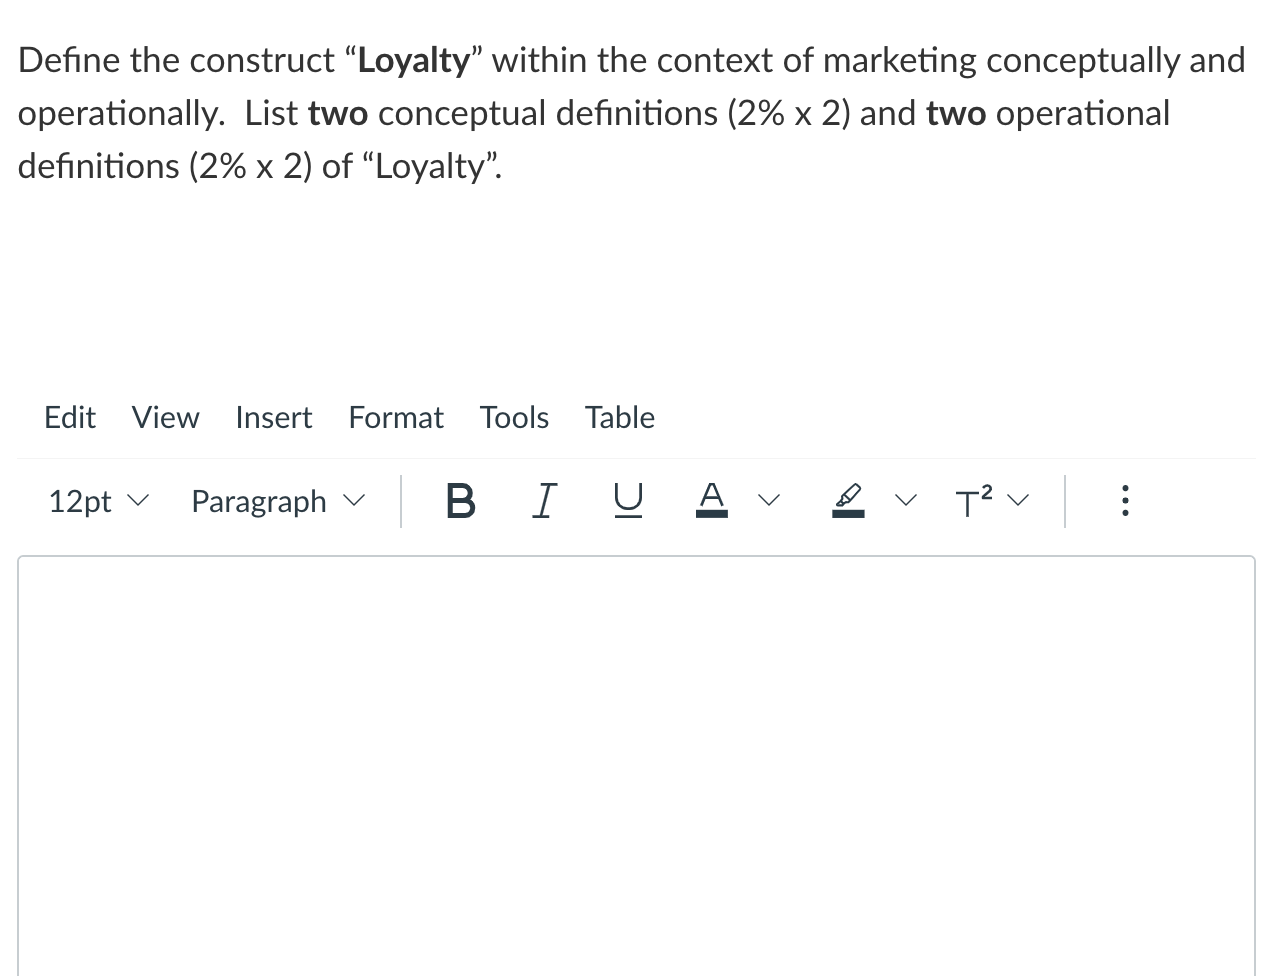1272x976 pixels.
Task: Open the Edit menu
Action: (69, 417)
